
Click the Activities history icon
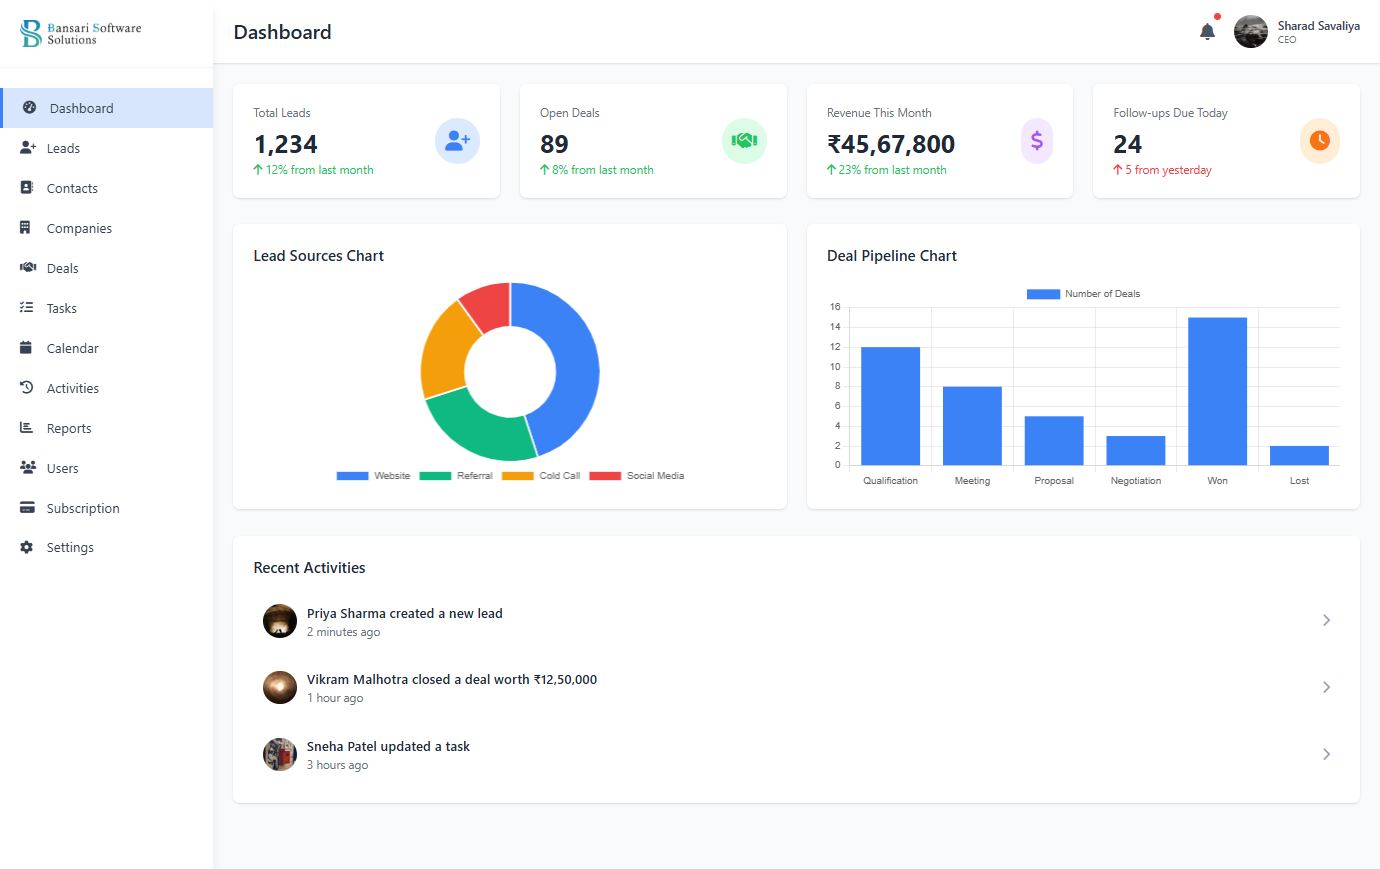(27, 388)
